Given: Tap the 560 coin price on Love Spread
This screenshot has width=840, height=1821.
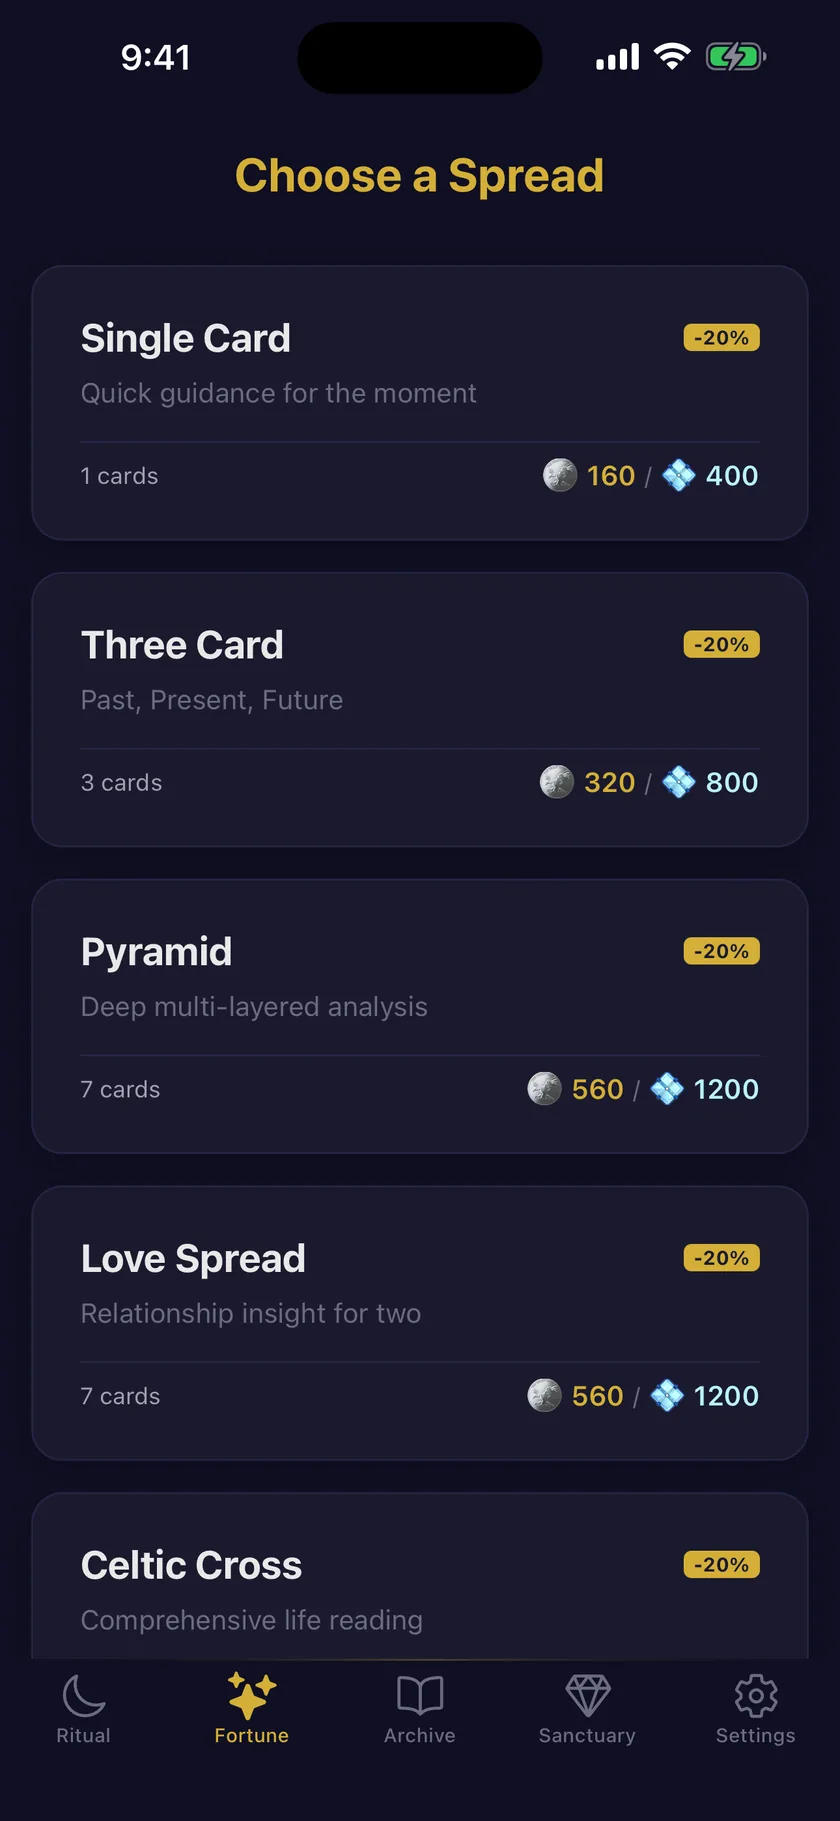Looking at the screenshot, I should [x=598, y=1396].
